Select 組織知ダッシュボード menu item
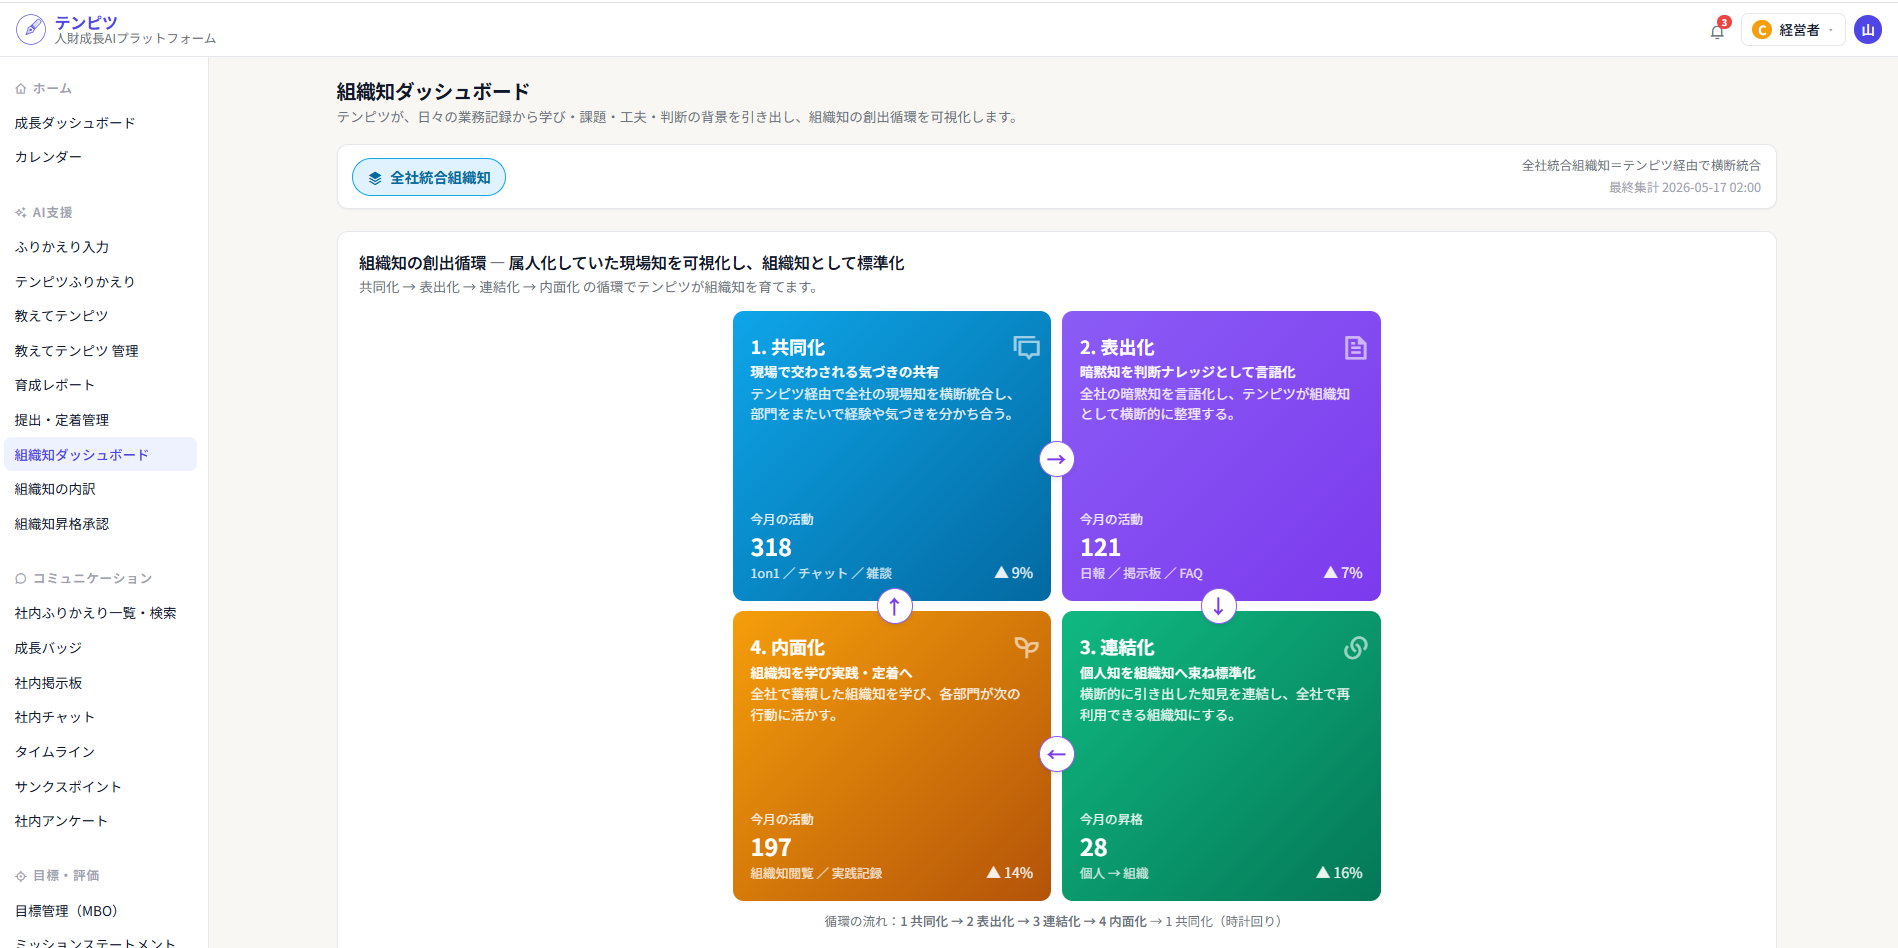 coord(100,454)
